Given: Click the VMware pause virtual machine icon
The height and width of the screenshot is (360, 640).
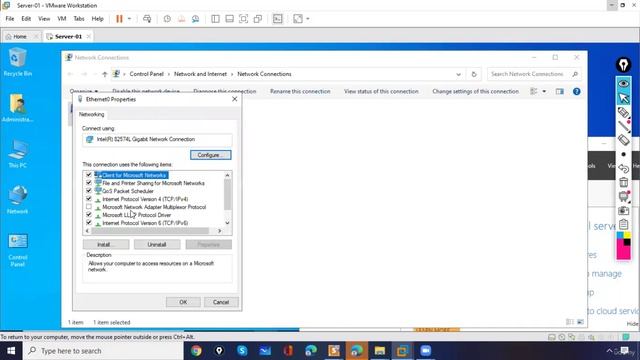Looking at the screenshot, I should (x=119, y=19).
